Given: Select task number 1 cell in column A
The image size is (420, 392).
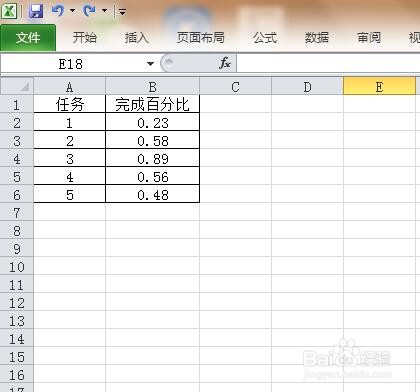Looking at the screenshot, I should [69, 122].
